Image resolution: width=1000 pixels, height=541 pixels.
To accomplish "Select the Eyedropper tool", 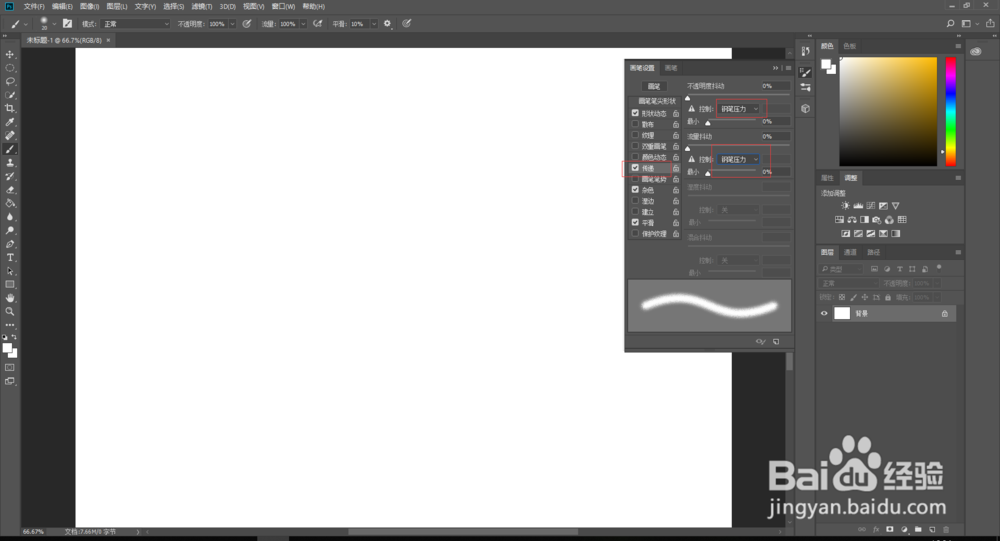I will (x=10, y=122).
